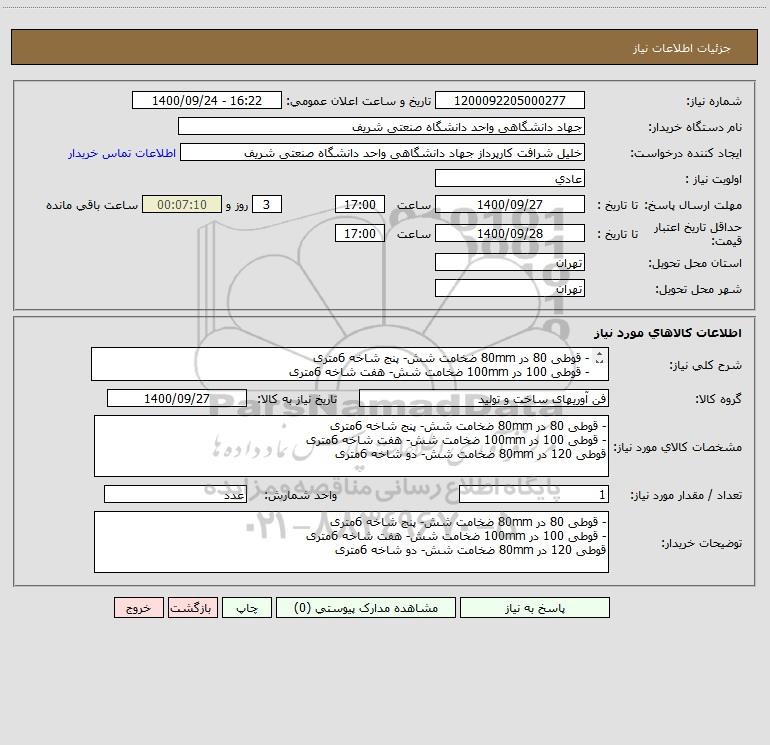The width and height of the screenshot is (770, 745).
Task: Click the چاپ print button
Action: click(x=247, y=608)
